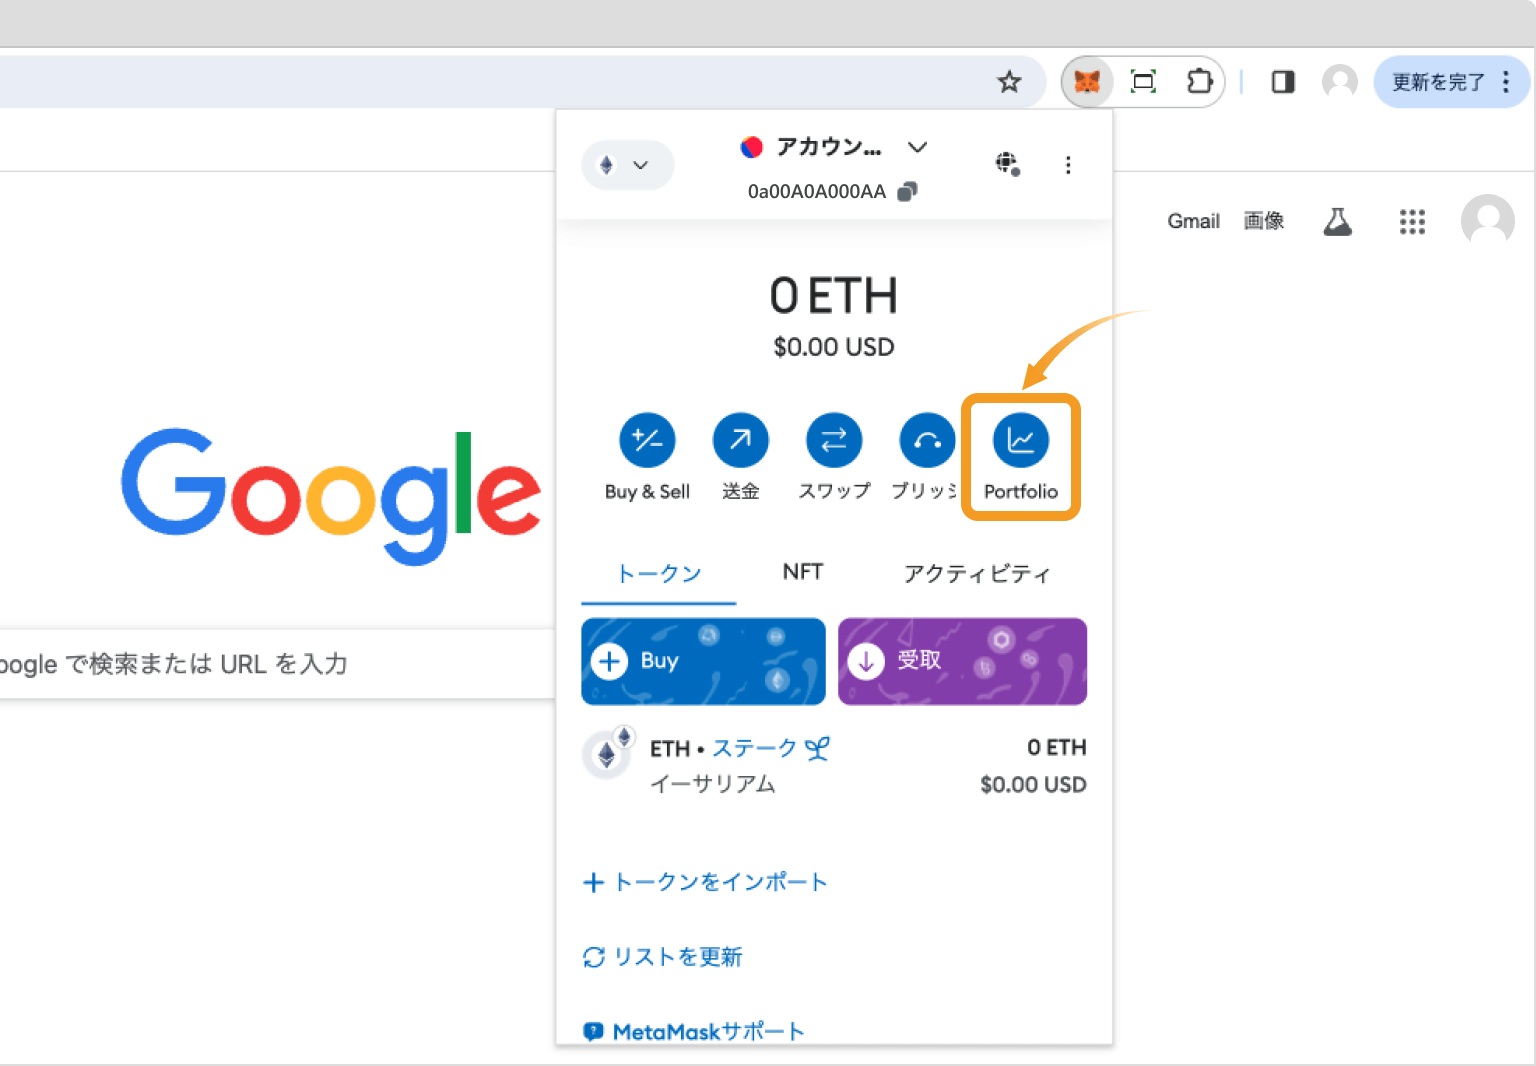The width and height of the screenshot is (1536, 1066).
Task: Click the Buy & Sell button
Action: click(x=647, y=458)
